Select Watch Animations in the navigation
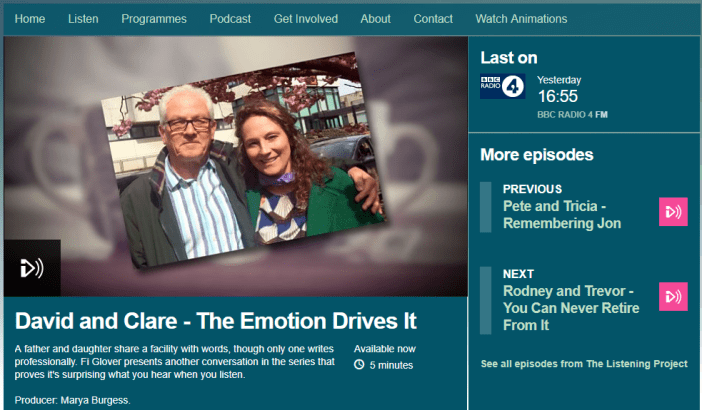This screenshot has width=702, height=410. pos(521,19)
